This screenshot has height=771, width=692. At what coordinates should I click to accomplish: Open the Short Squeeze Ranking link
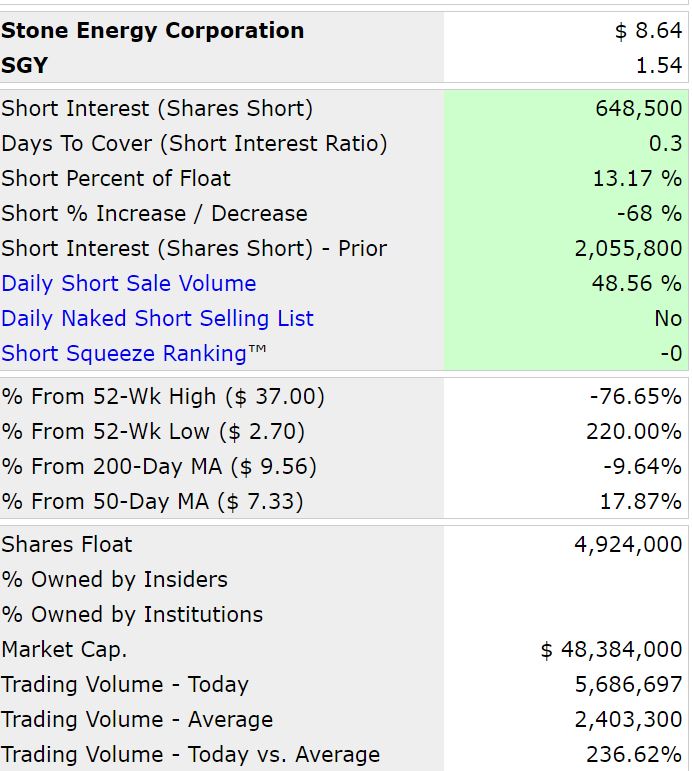pyautogui.click(x=134, y=354)
